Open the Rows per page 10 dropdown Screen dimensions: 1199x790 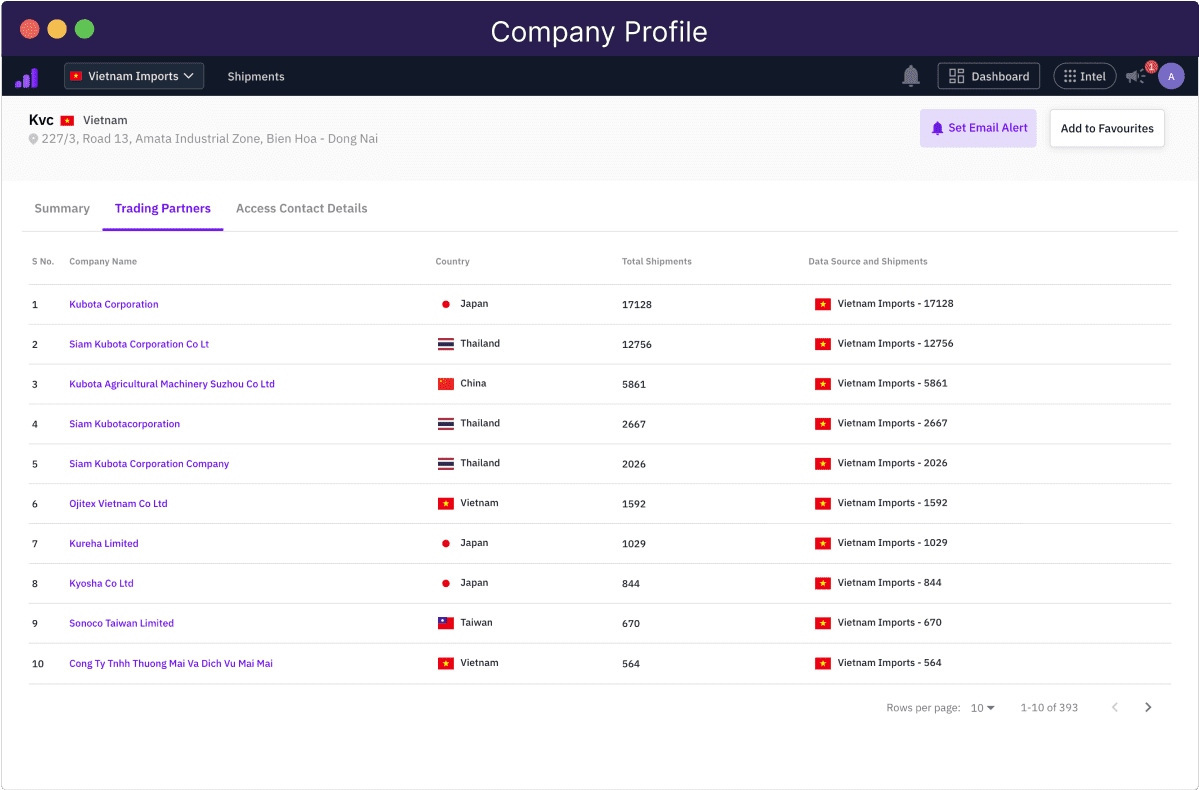(x=983, y=708)
